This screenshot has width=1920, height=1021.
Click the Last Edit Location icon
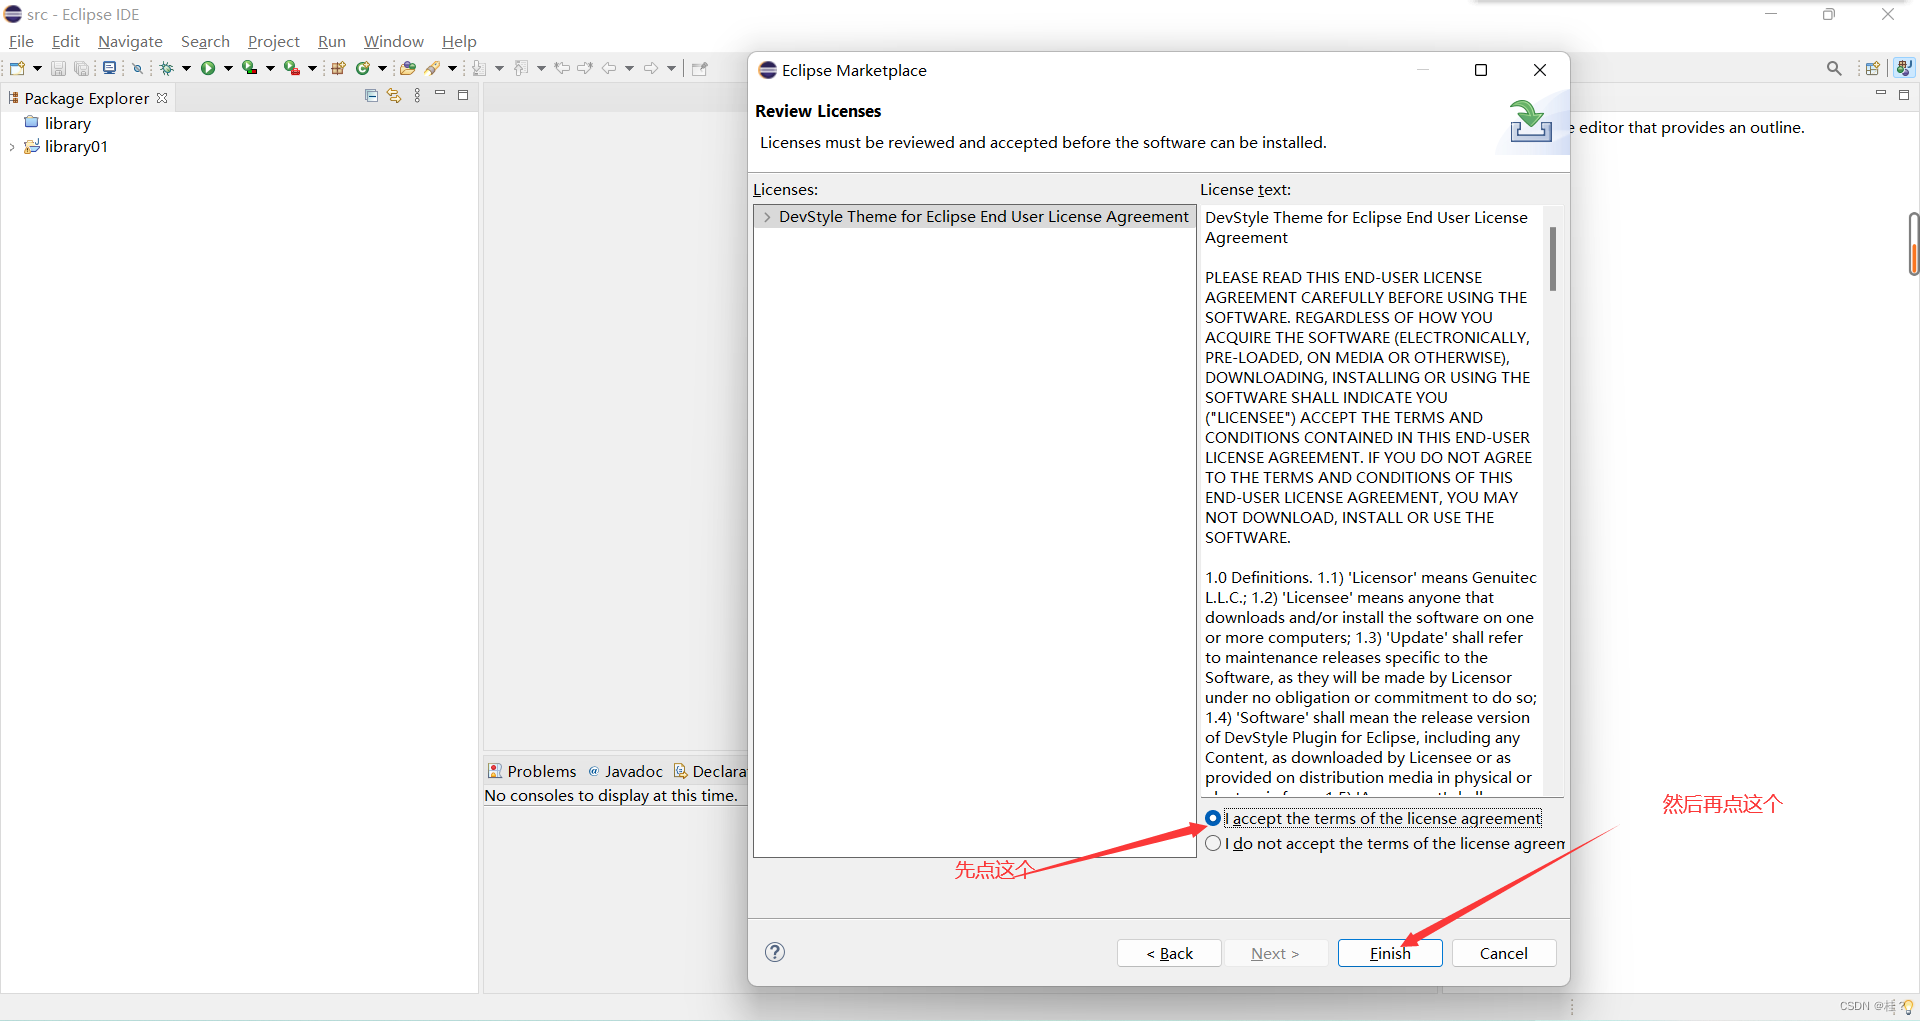[562, 68]
